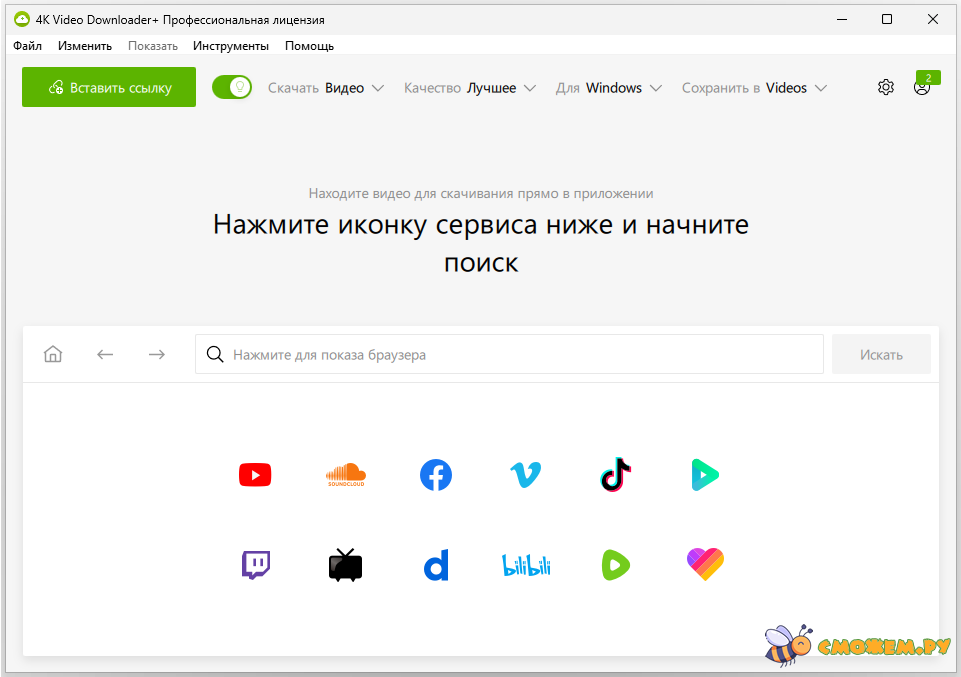Open the SoundCloud service icon
961x677 pixels.
(346, 475)
